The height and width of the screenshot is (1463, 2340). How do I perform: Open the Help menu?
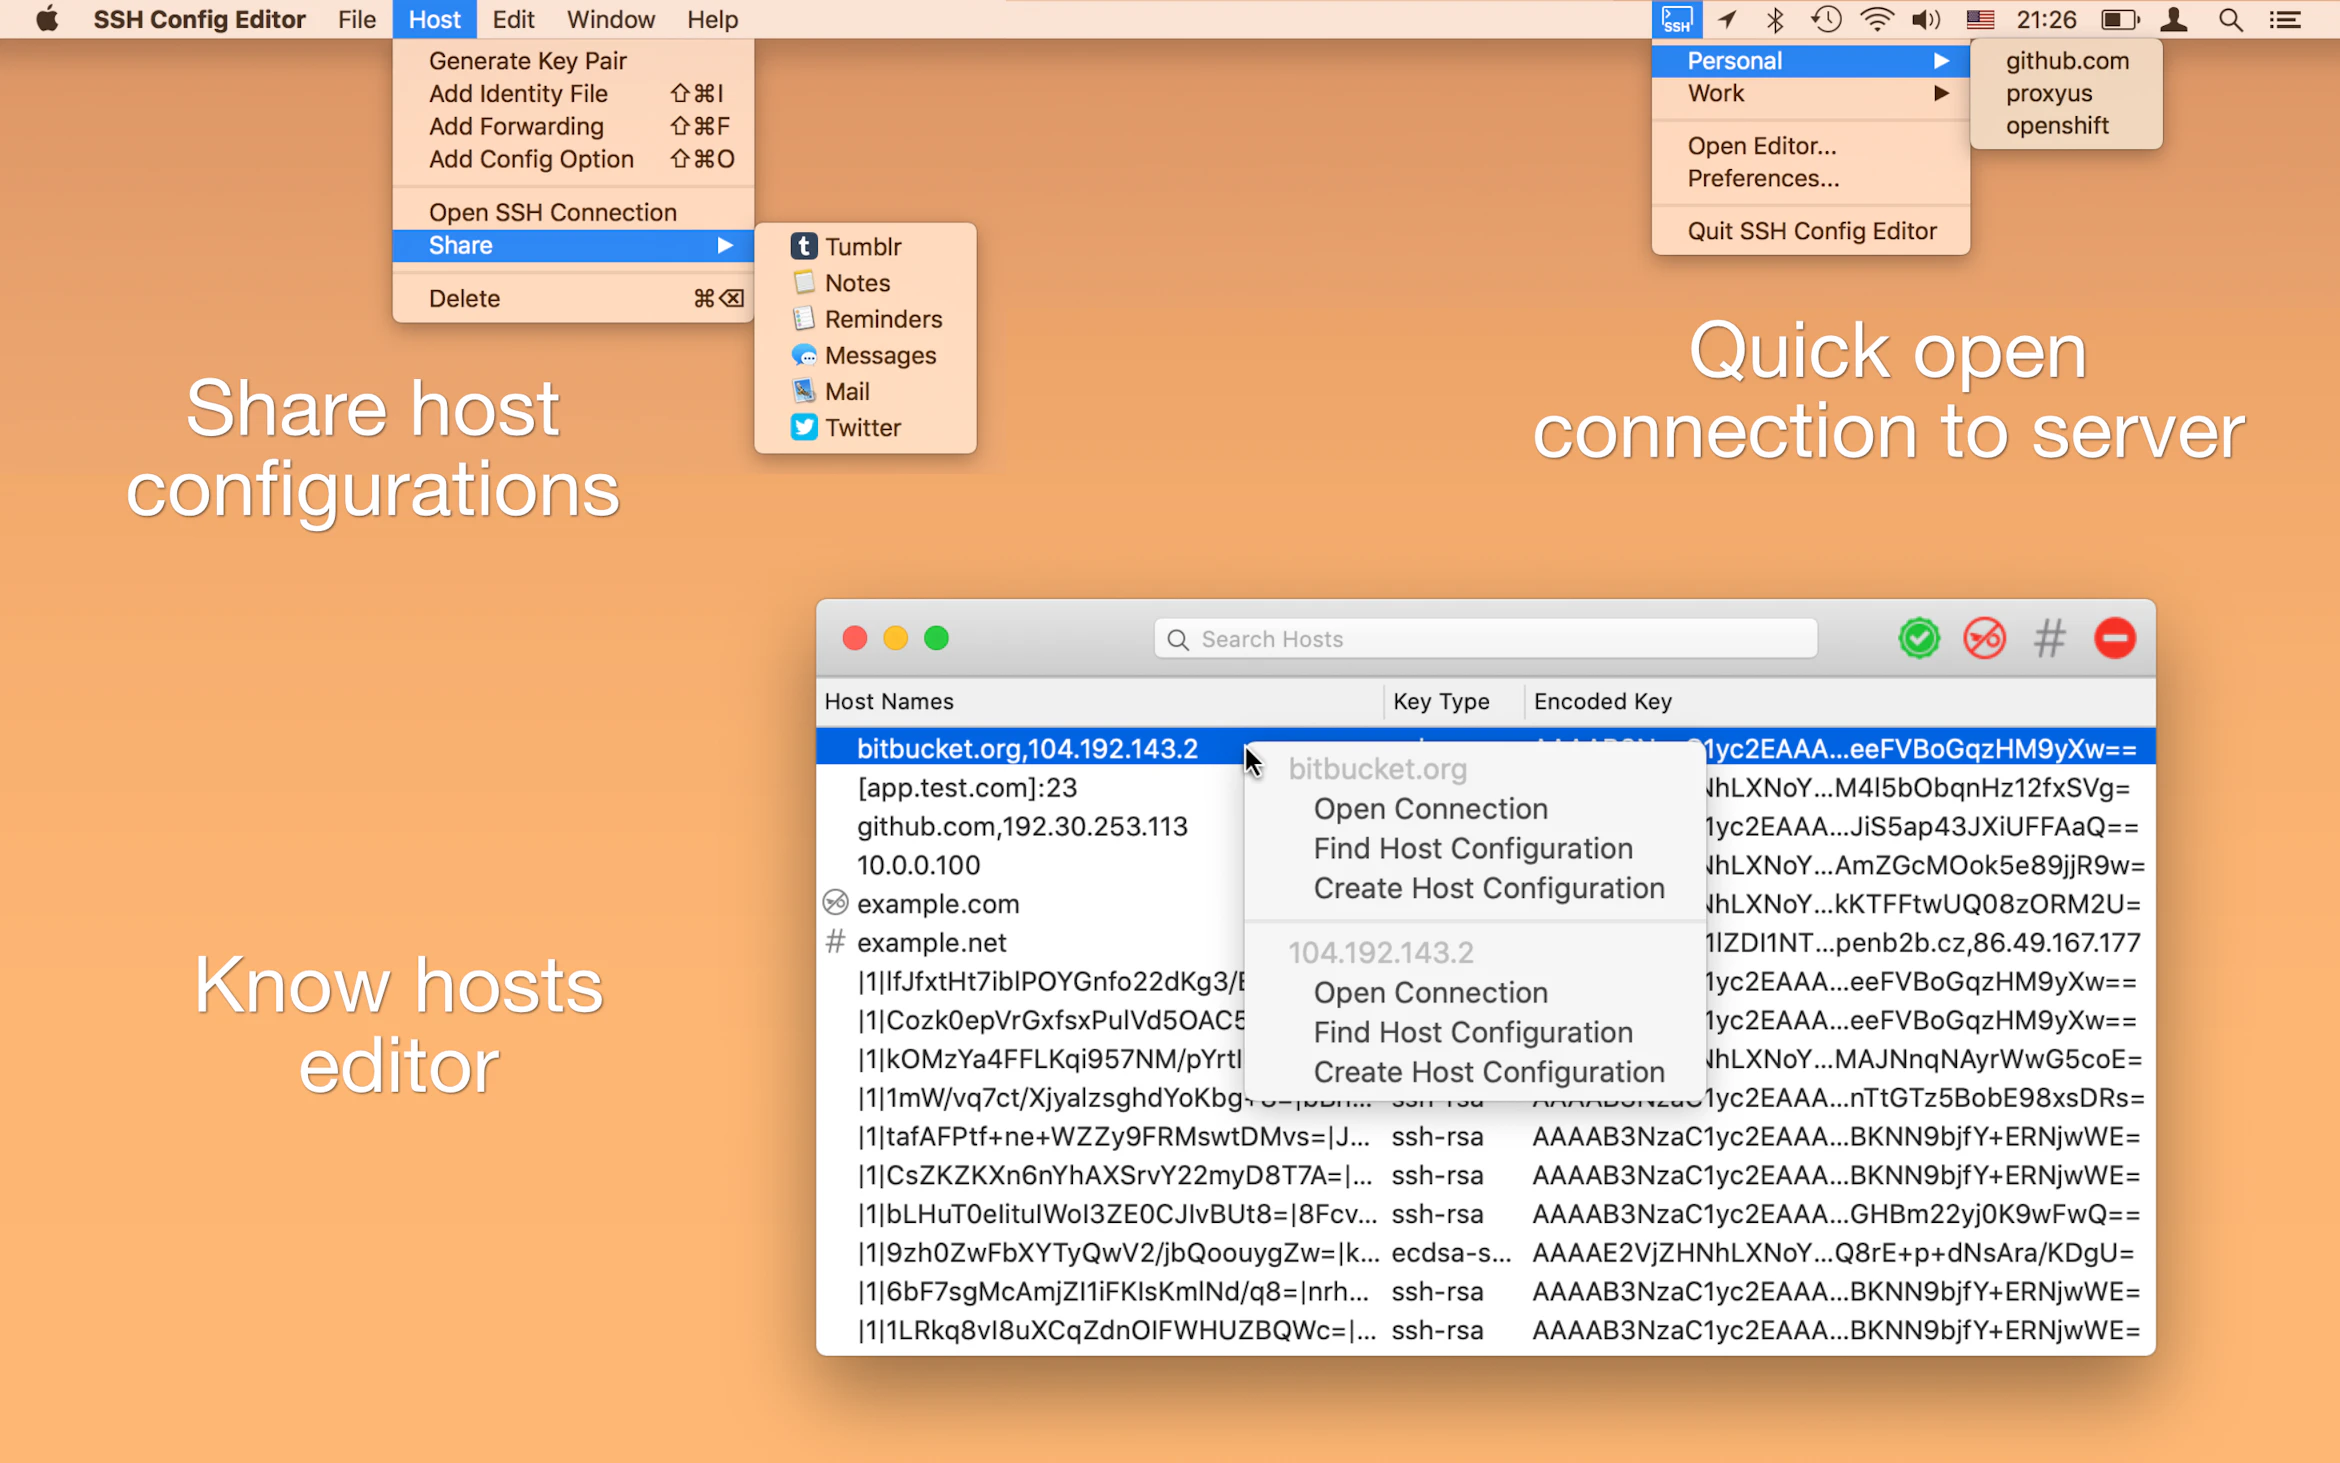point(712,19)
